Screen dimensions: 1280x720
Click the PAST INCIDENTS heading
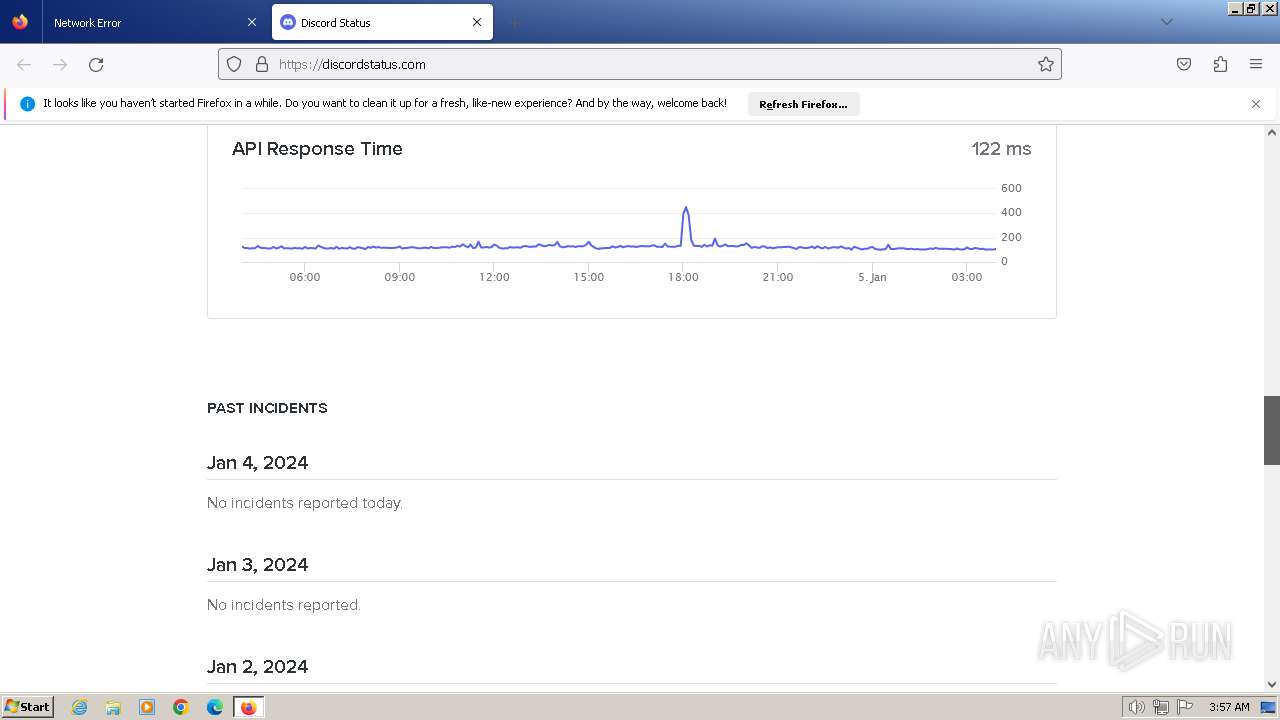click(x=267, y=408)
